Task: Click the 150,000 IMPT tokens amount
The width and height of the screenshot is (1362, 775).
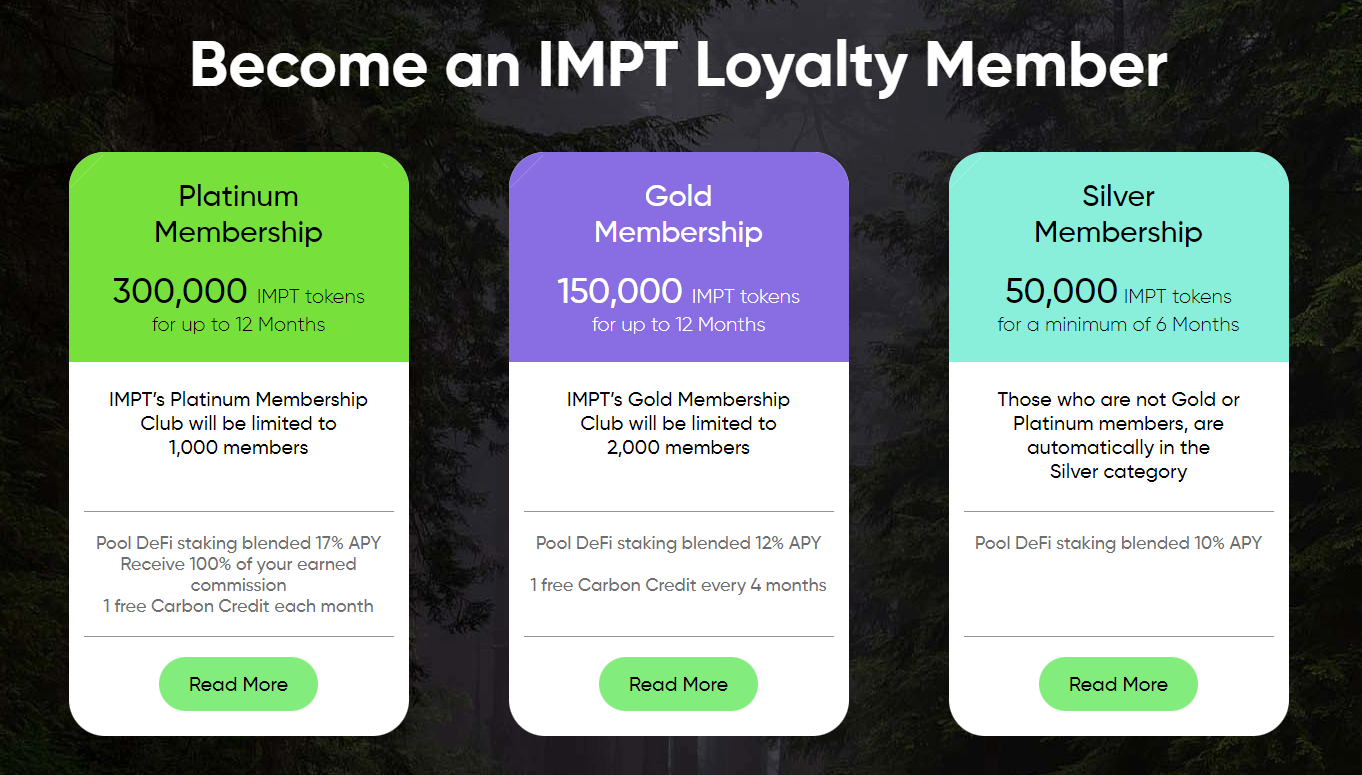Action: tap(678, 292)
